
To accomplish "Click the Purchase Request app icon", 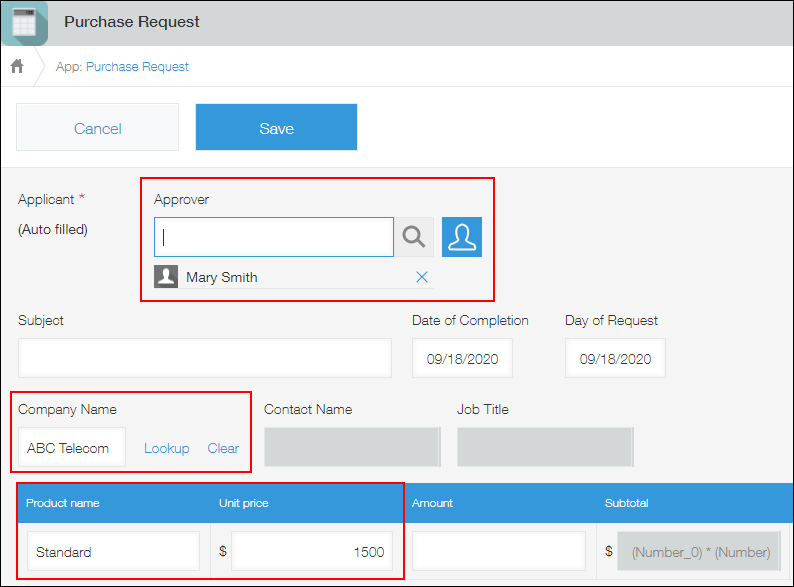I will pyautogui.click(x=24, y=22).
